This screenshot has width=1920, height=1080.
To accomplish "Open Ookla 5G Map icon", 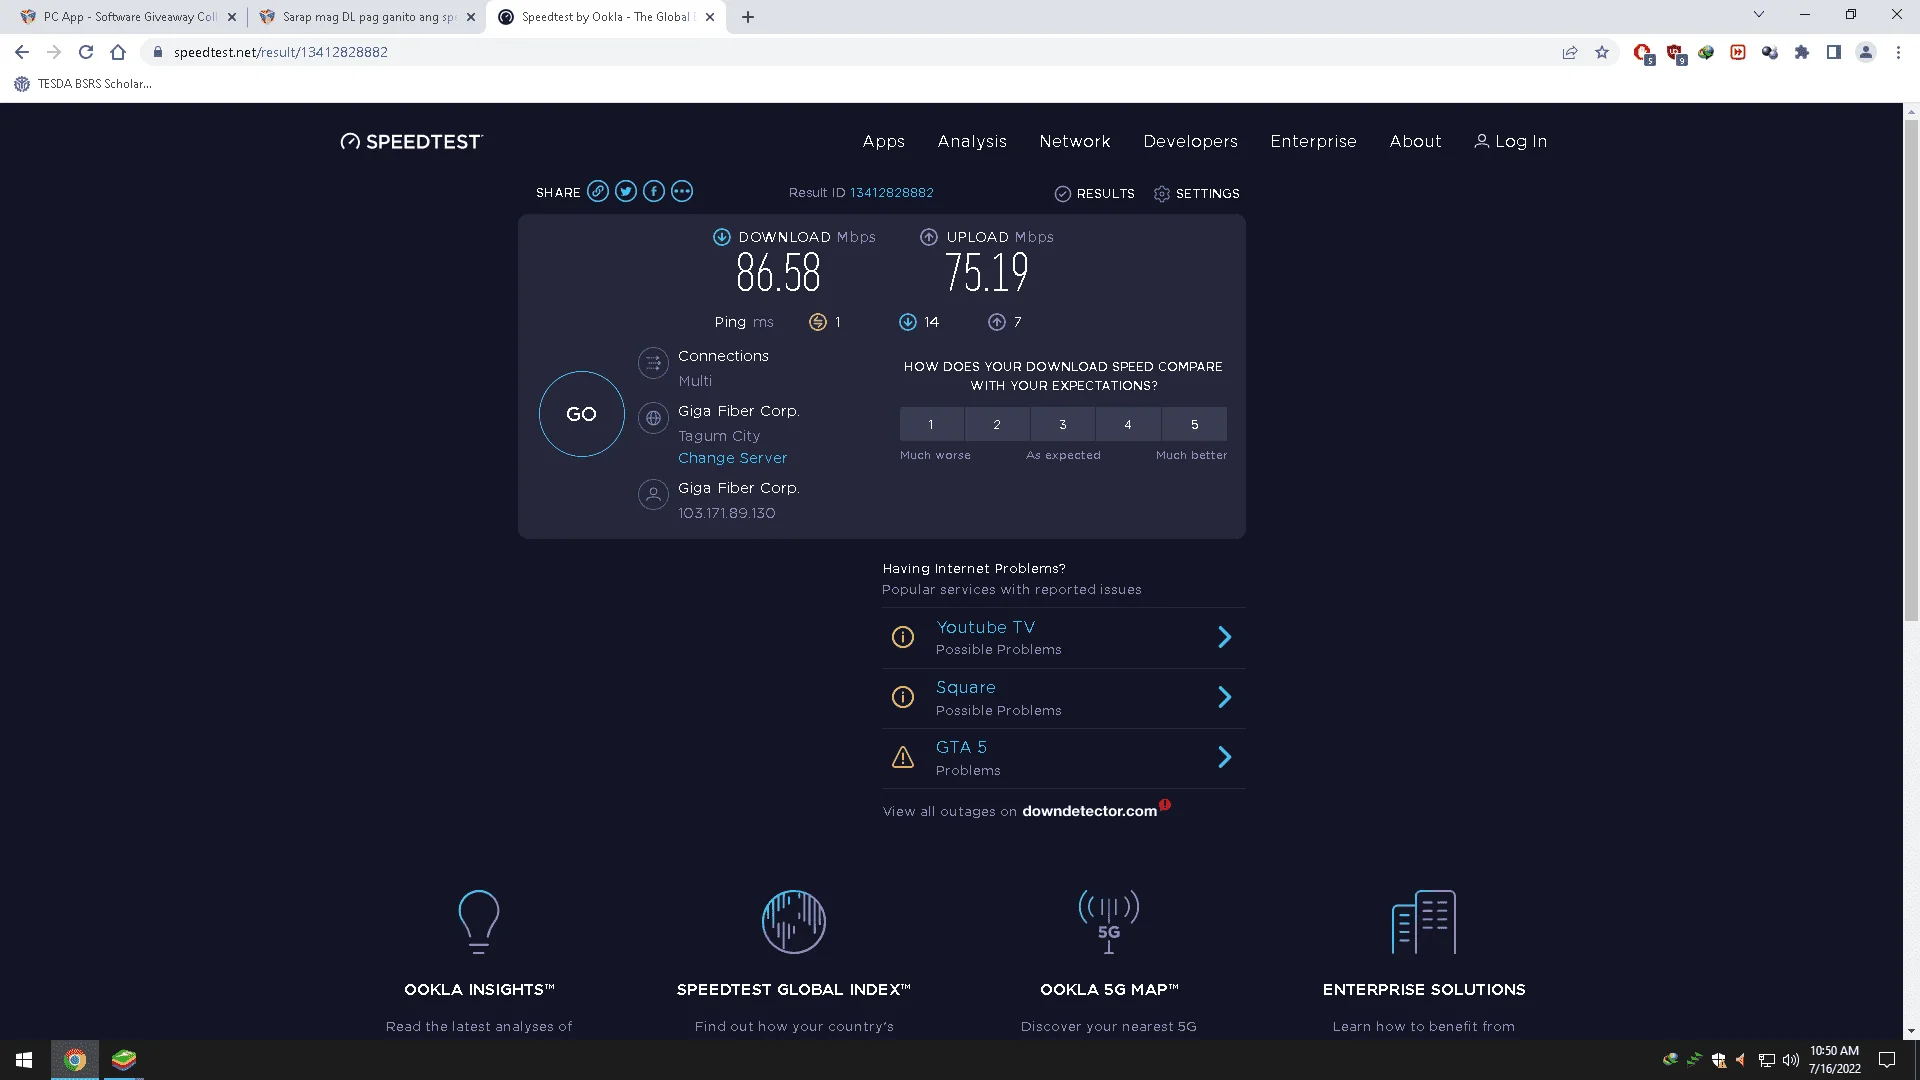I will point(1109,922).
